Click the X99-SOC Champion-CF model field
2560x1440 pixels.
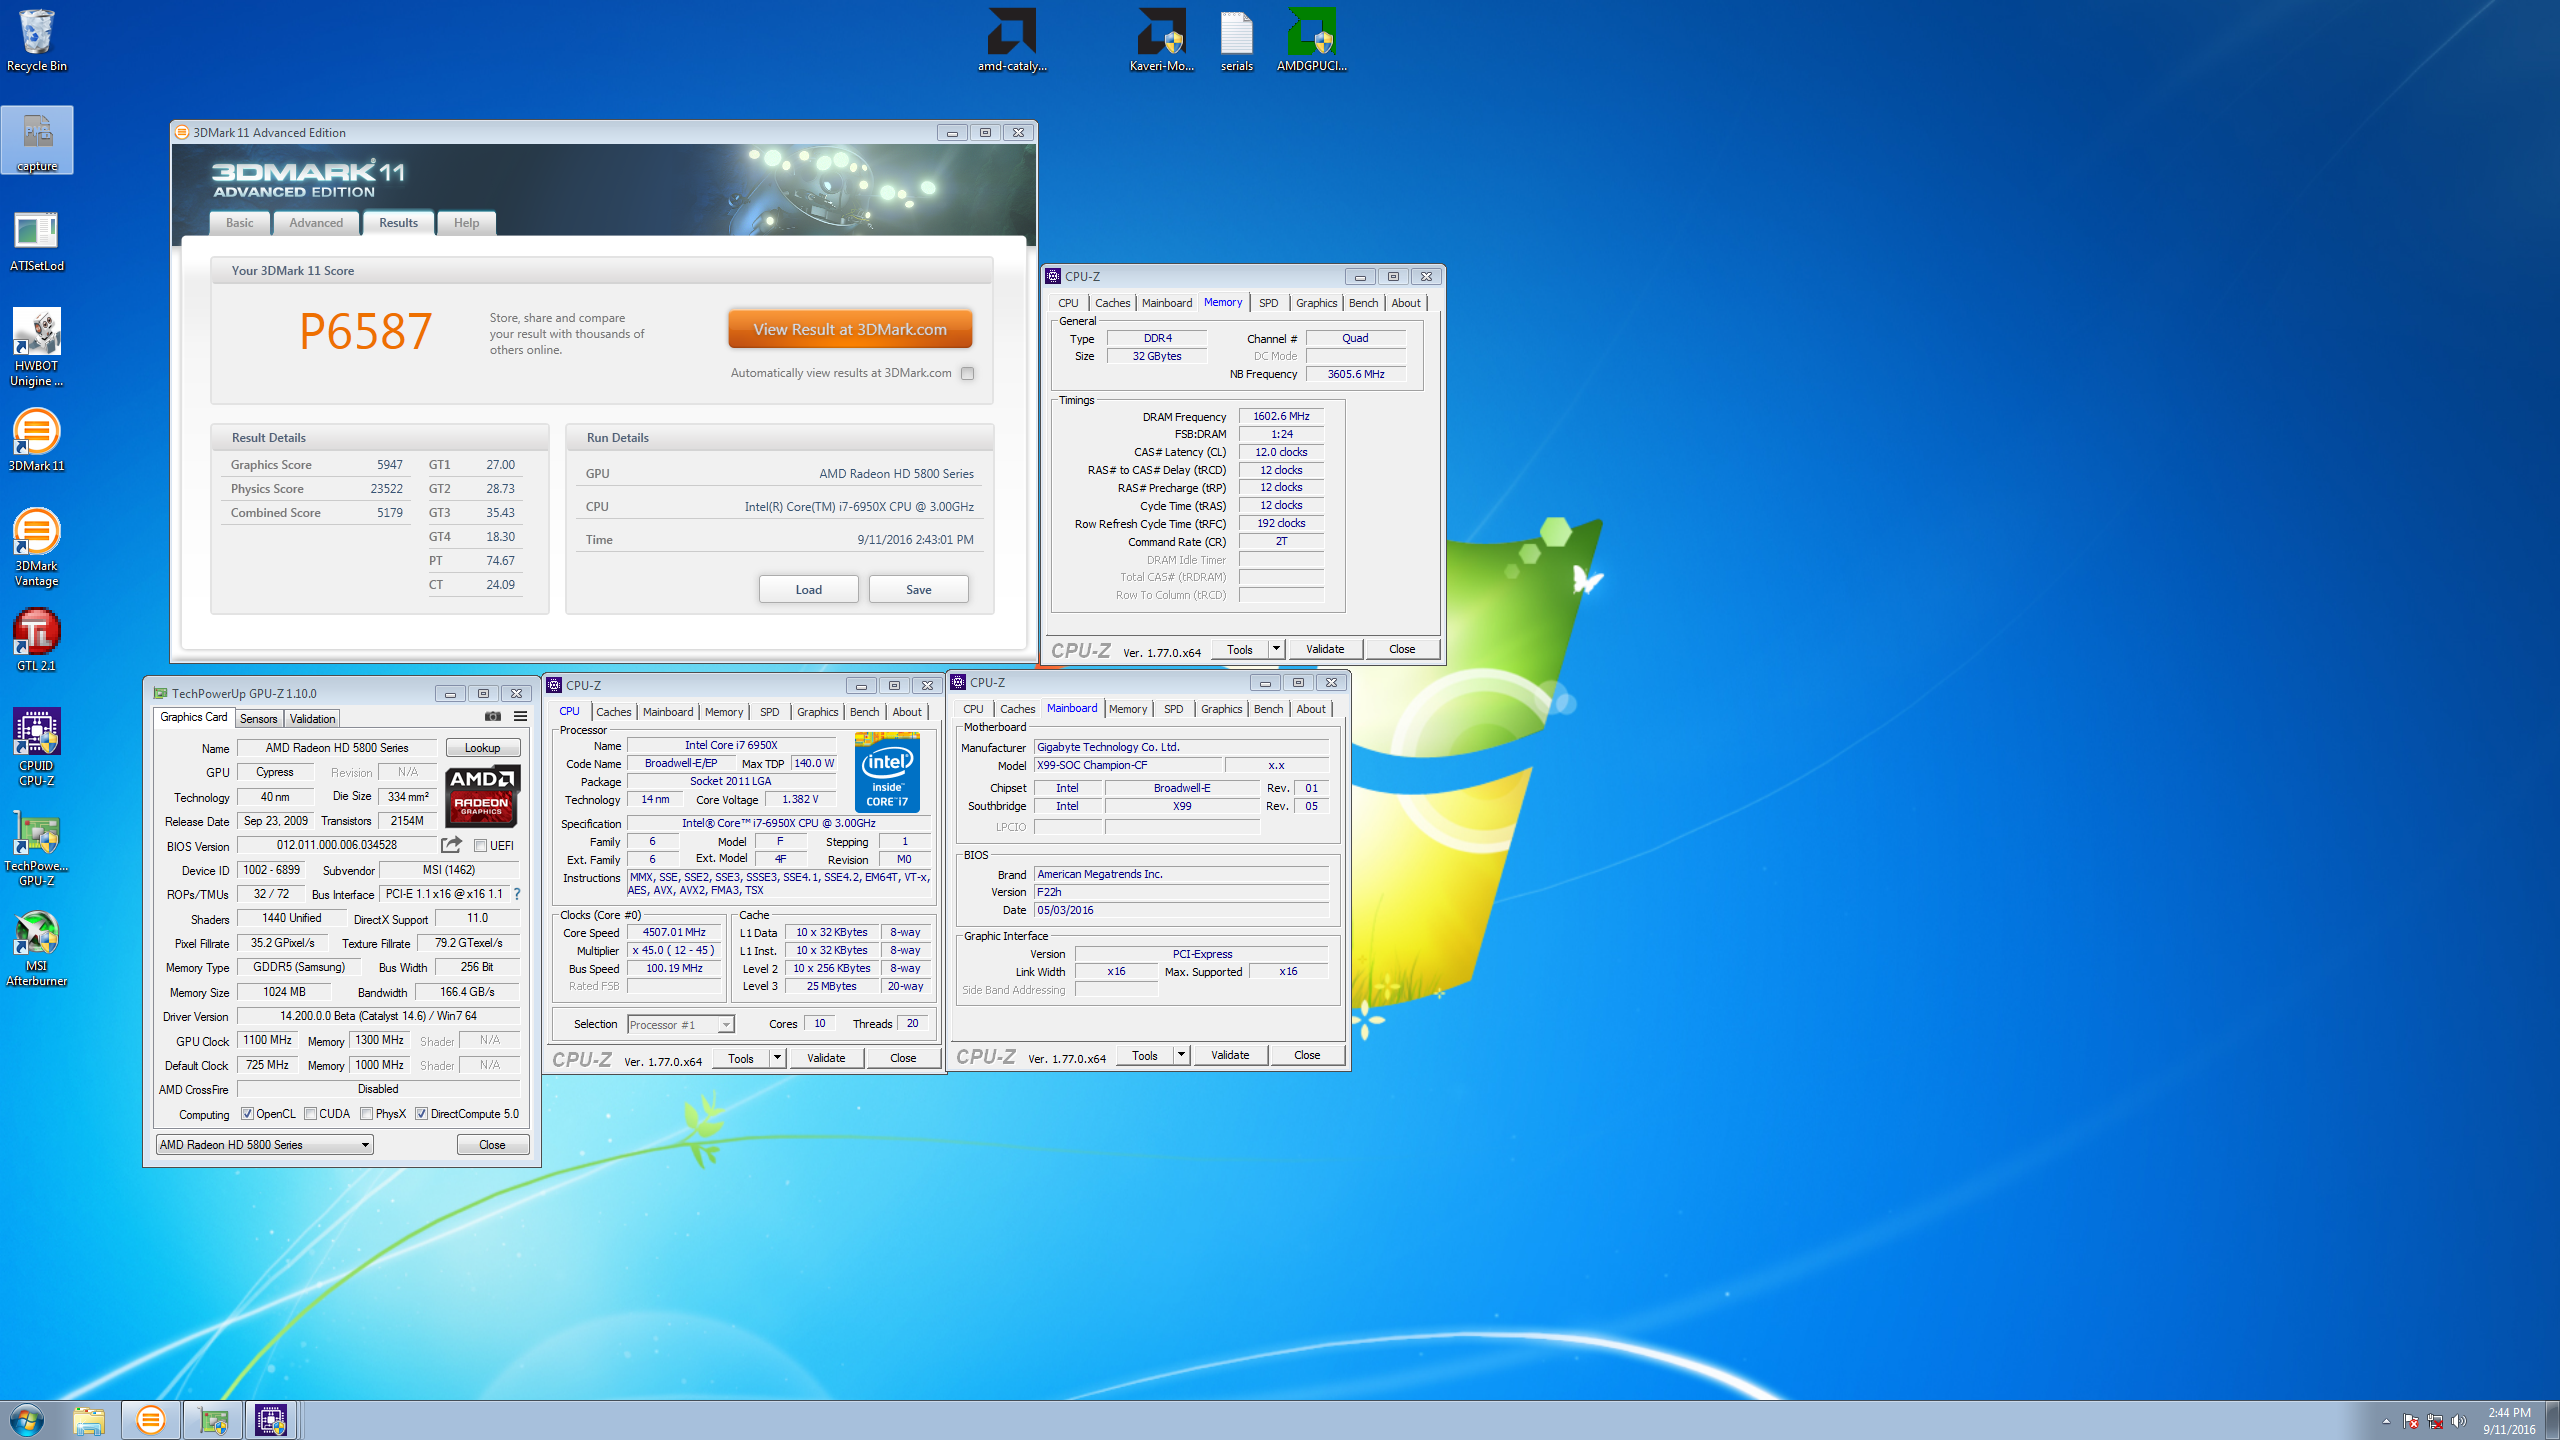click(1127, 765)
